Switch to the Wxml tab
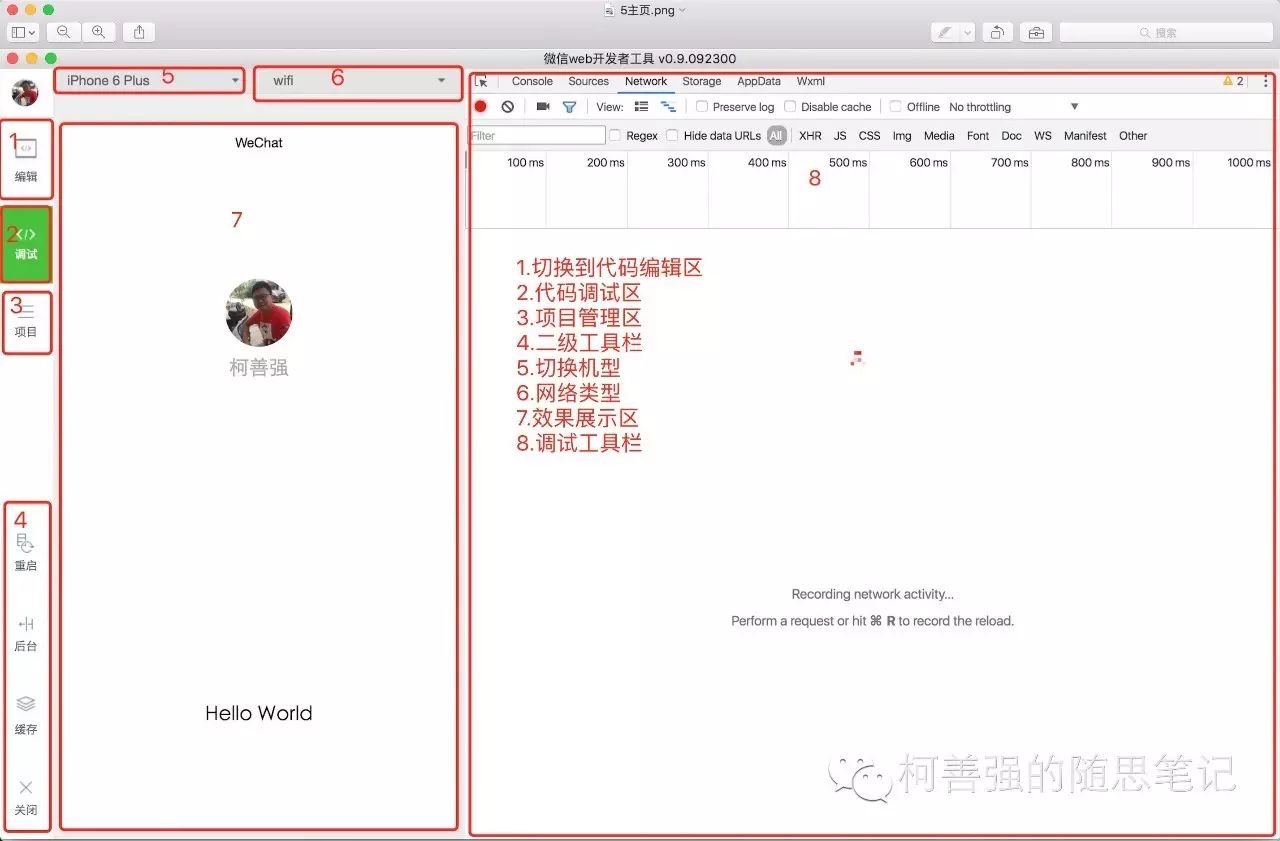This screenshot has width=1280, height=841. pyautogui.click(x=811, y=81)
